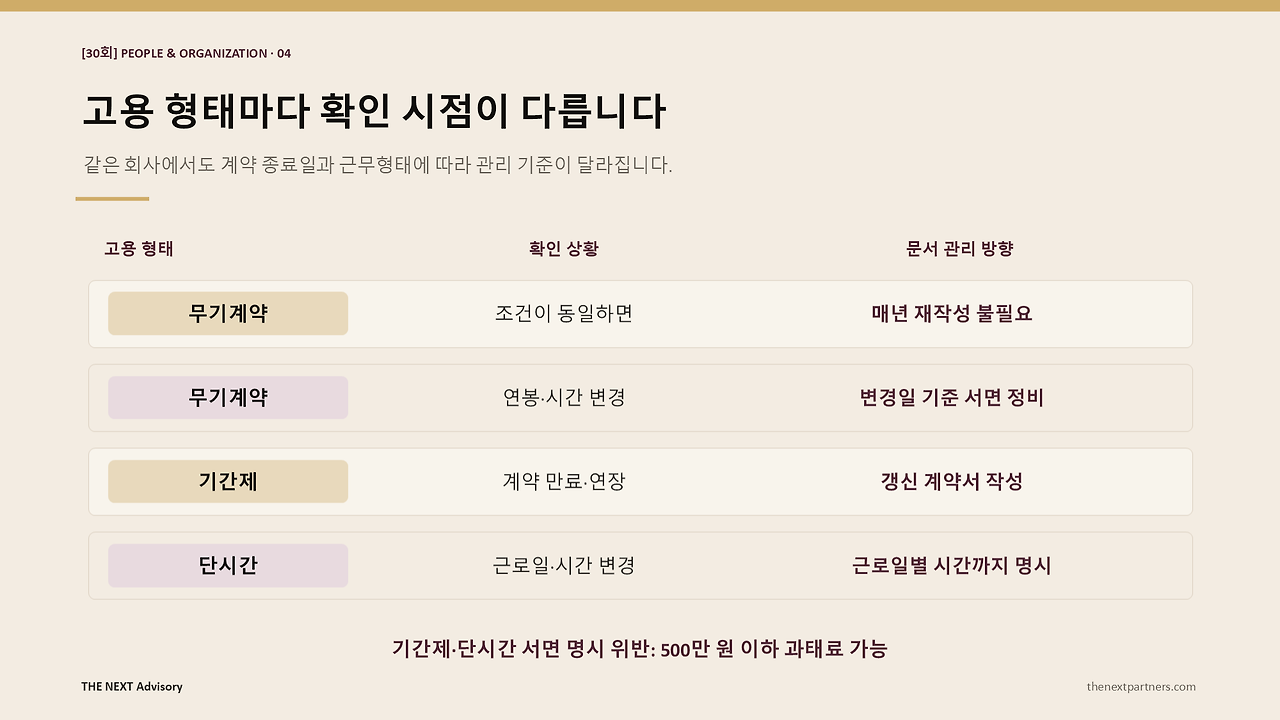1280x720 pixels.
Task: Open the thenextpartners.com link
Action: (x=1141, y=686)
